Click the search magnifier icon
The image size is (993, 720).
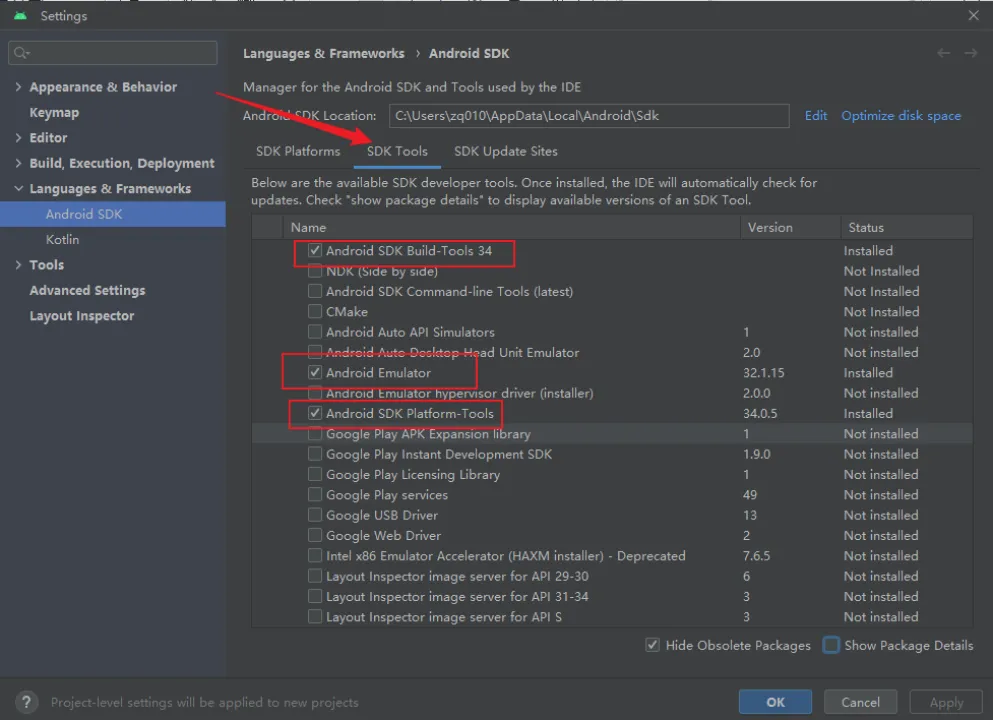22,53
